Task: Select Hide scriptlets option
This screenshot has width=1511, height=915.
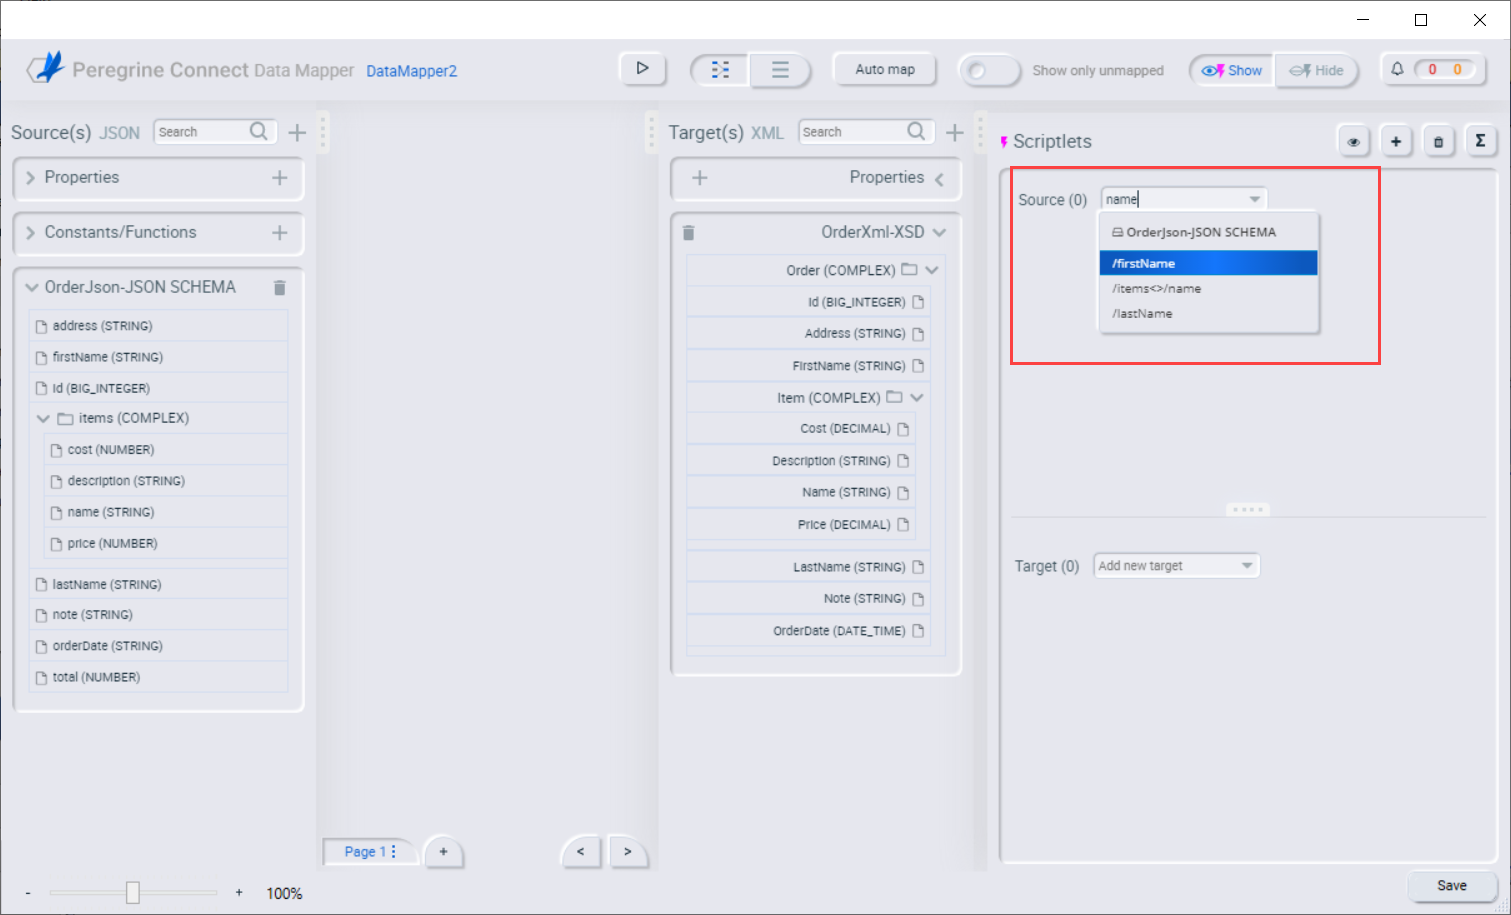Action: [1316, 70]
